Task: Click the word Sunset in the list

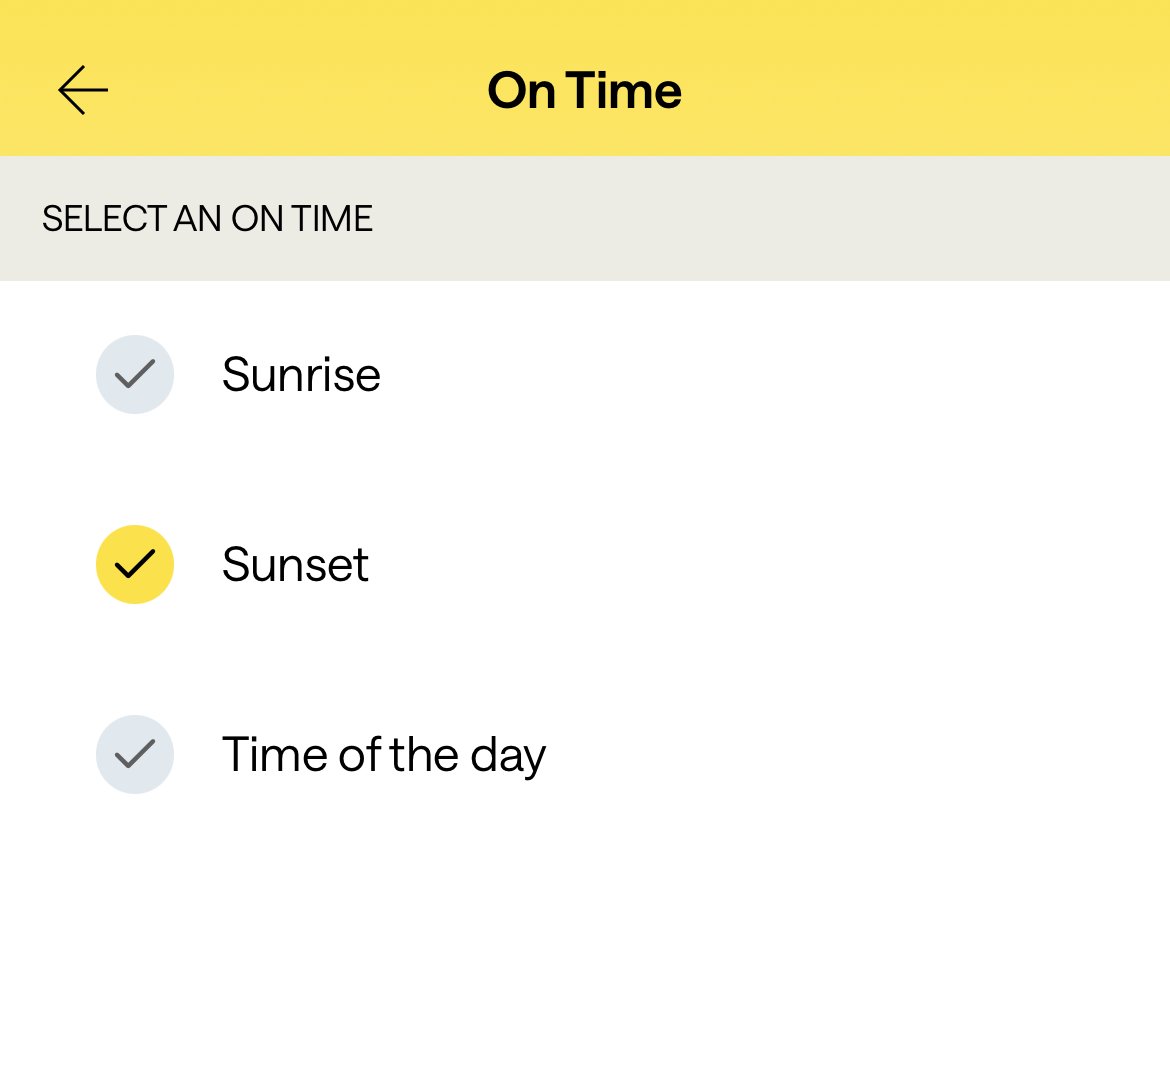Action: tap(295, 564)
